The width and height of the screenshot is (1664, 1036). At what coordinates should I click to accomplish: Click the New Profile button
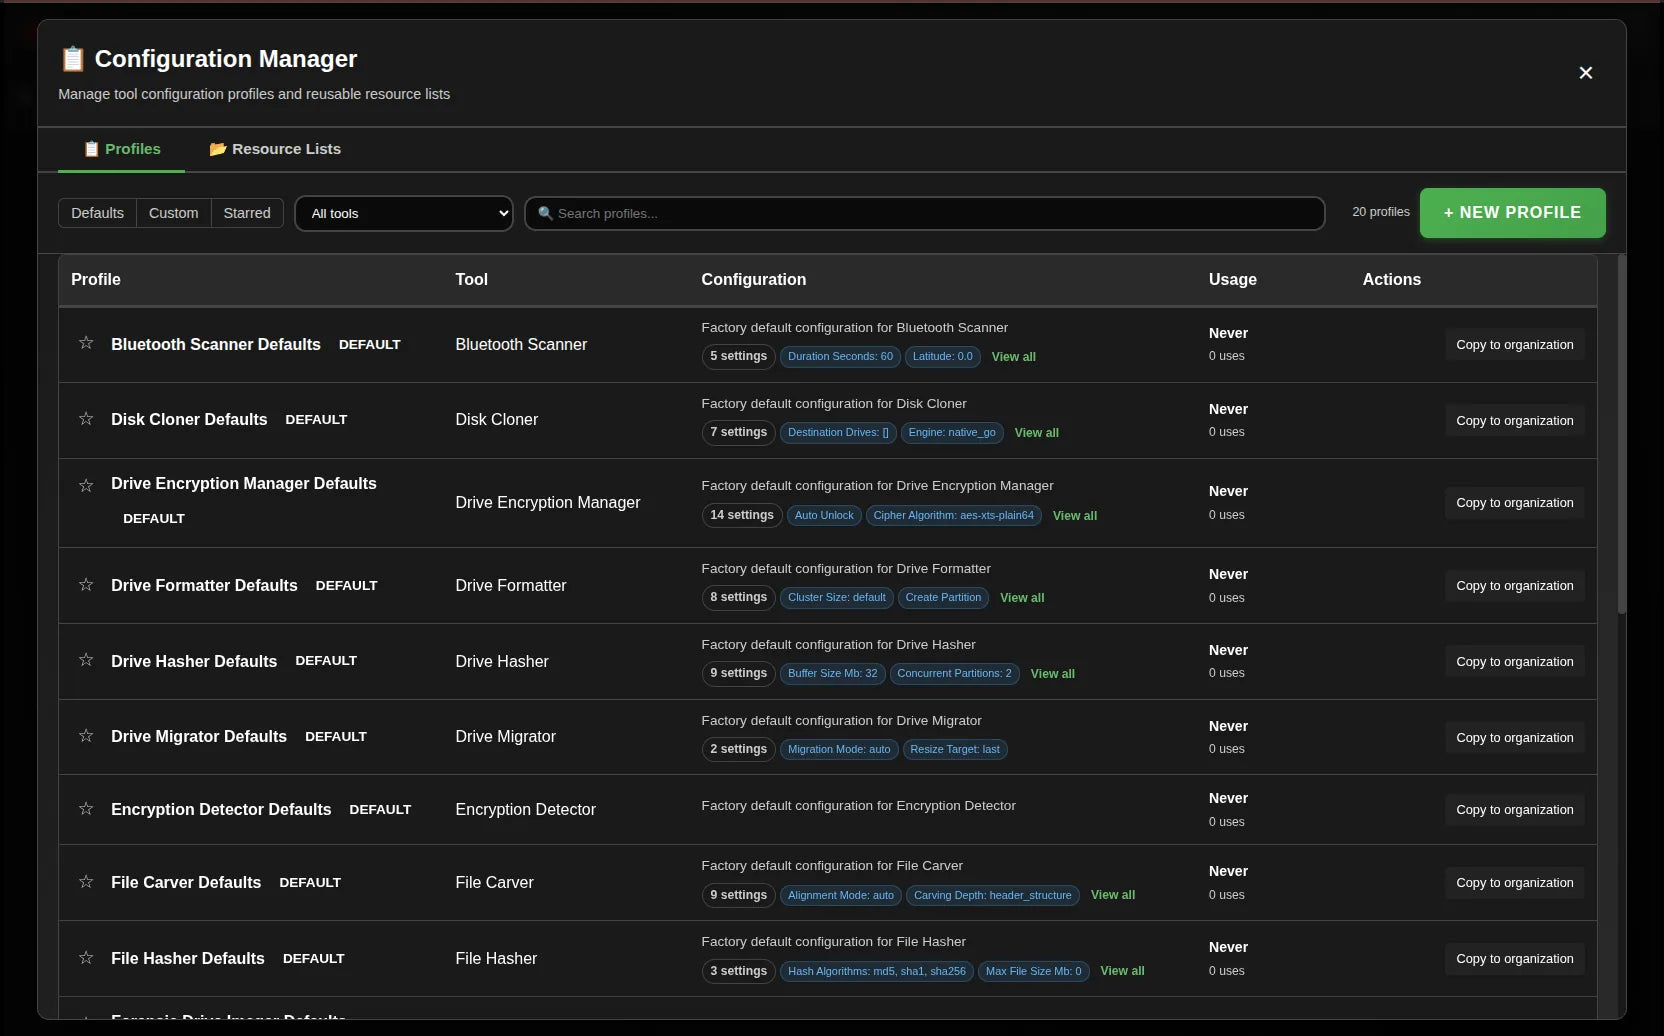pyautogui.click(x=1512, y=213)
